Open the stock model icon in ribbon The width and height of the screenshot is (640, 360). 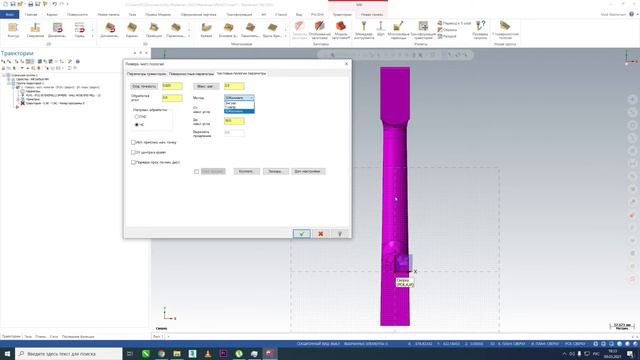(x=341, y=29)
